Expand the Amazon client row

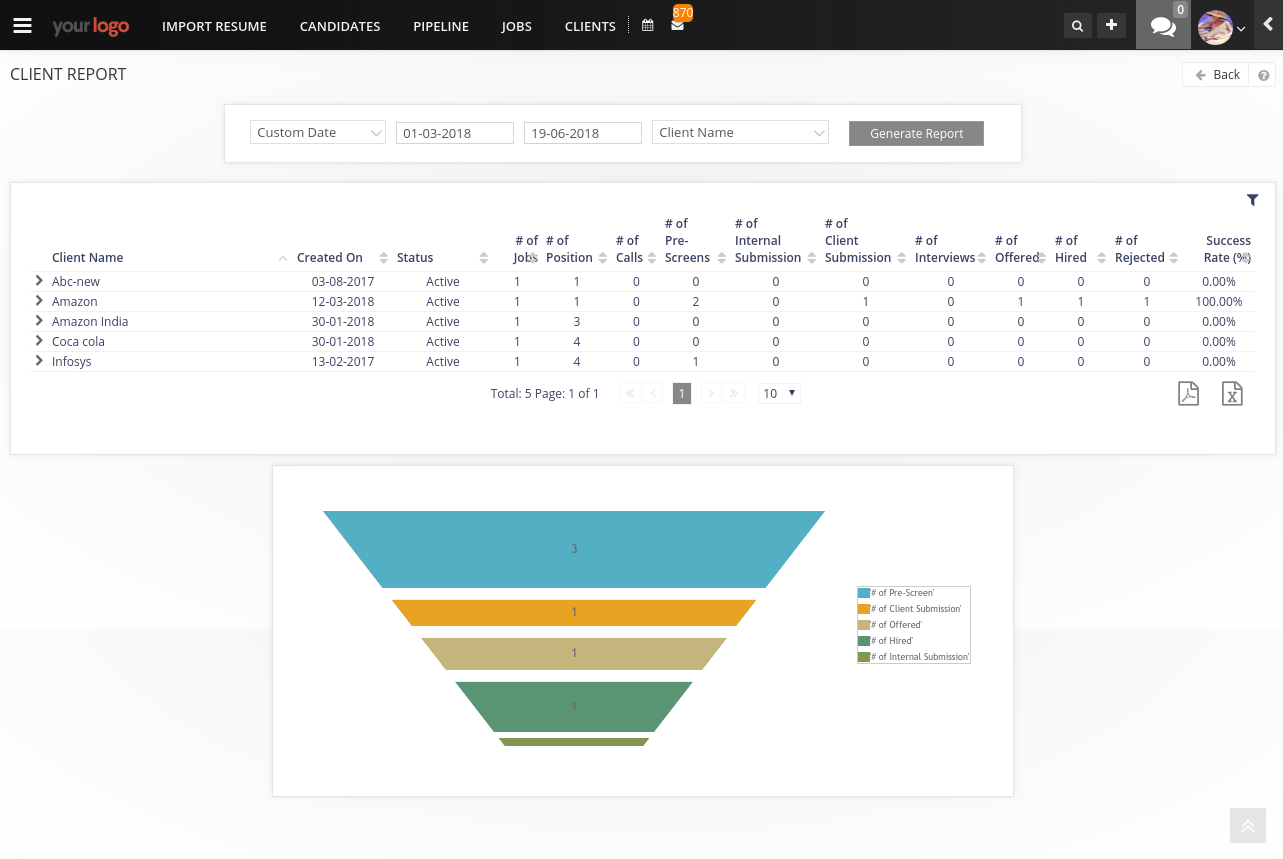pyautogui.click(x=39, y=301)
